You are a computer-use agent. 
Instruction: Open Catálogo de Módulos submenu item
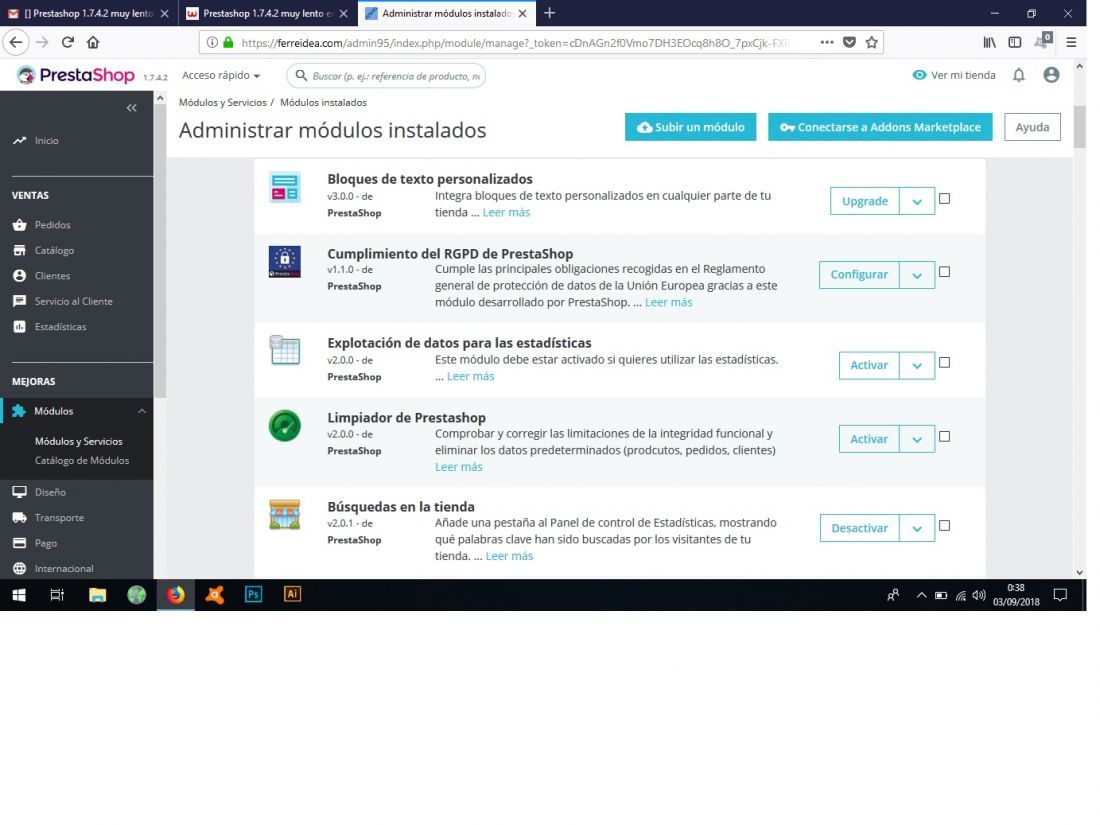click(82, 461)
